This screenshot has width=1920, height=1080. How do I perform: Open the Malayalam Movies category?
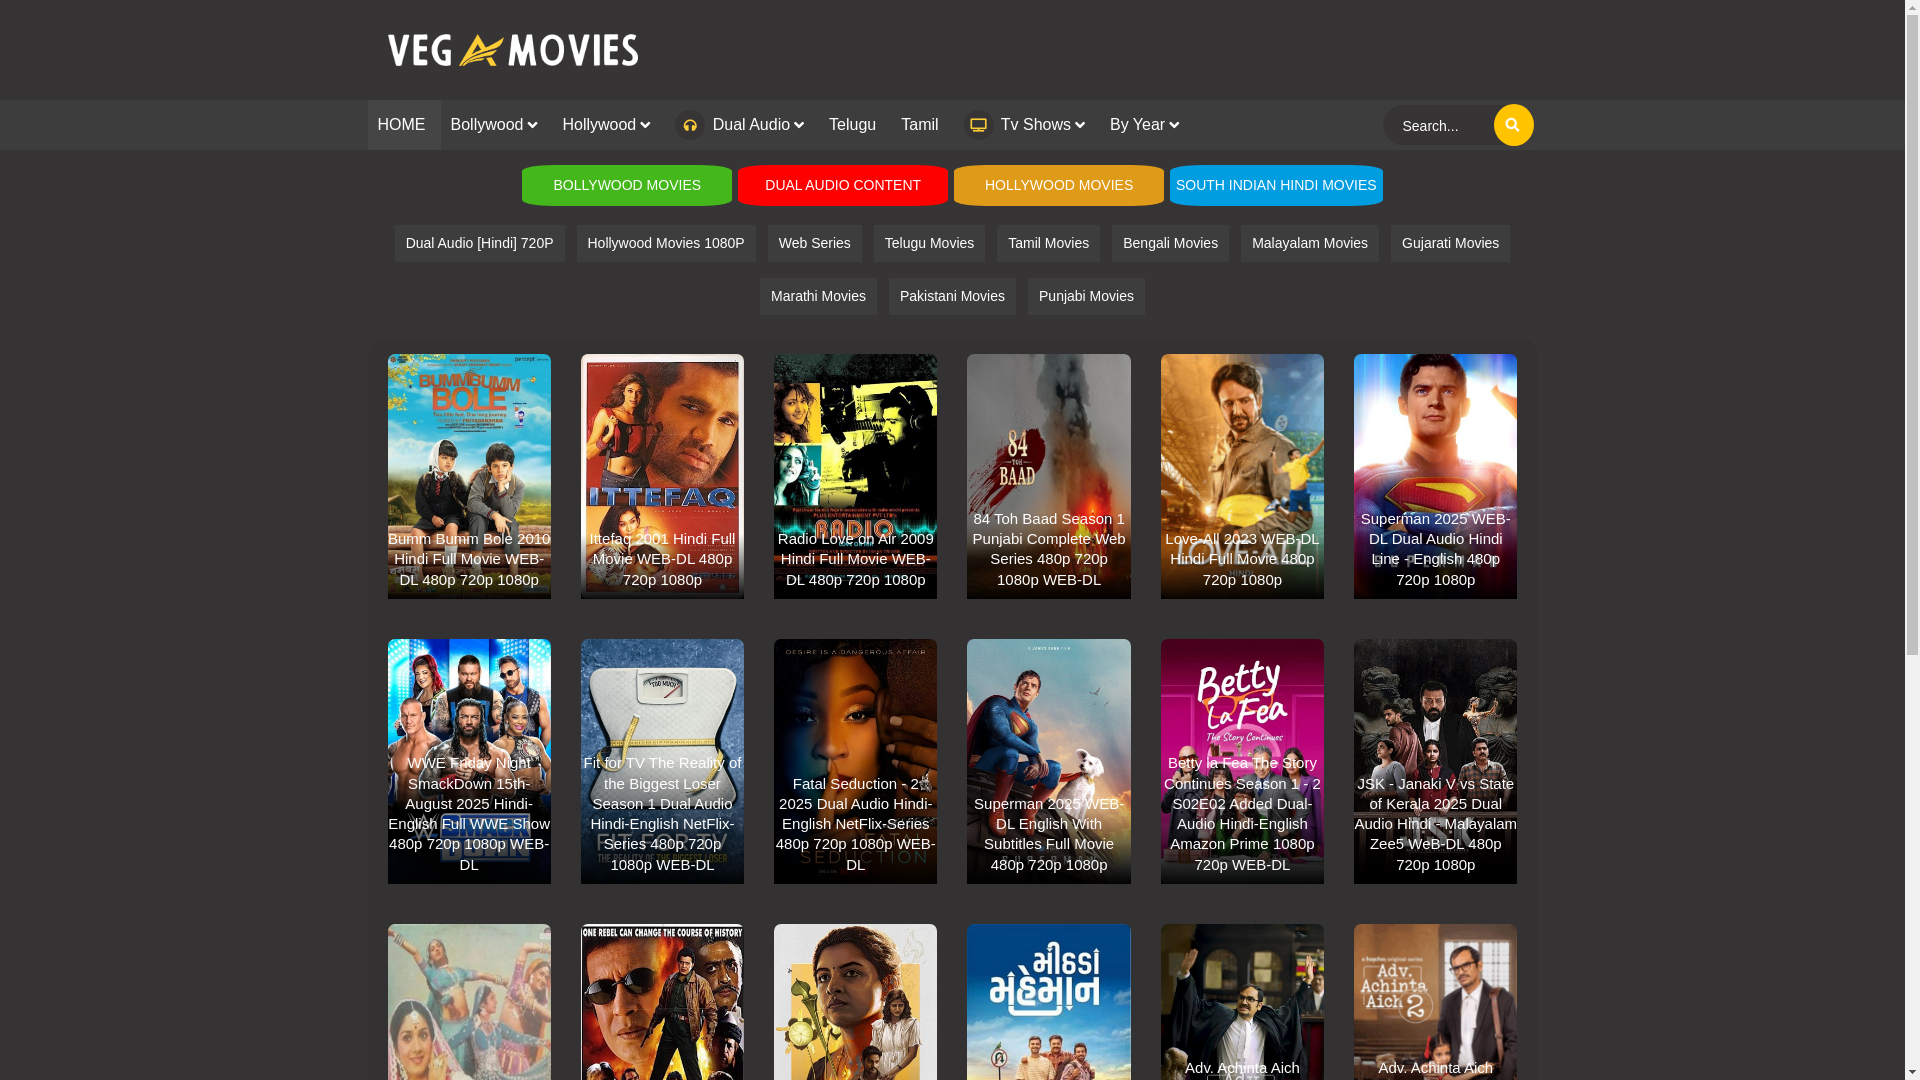(x=1309, y=243)
